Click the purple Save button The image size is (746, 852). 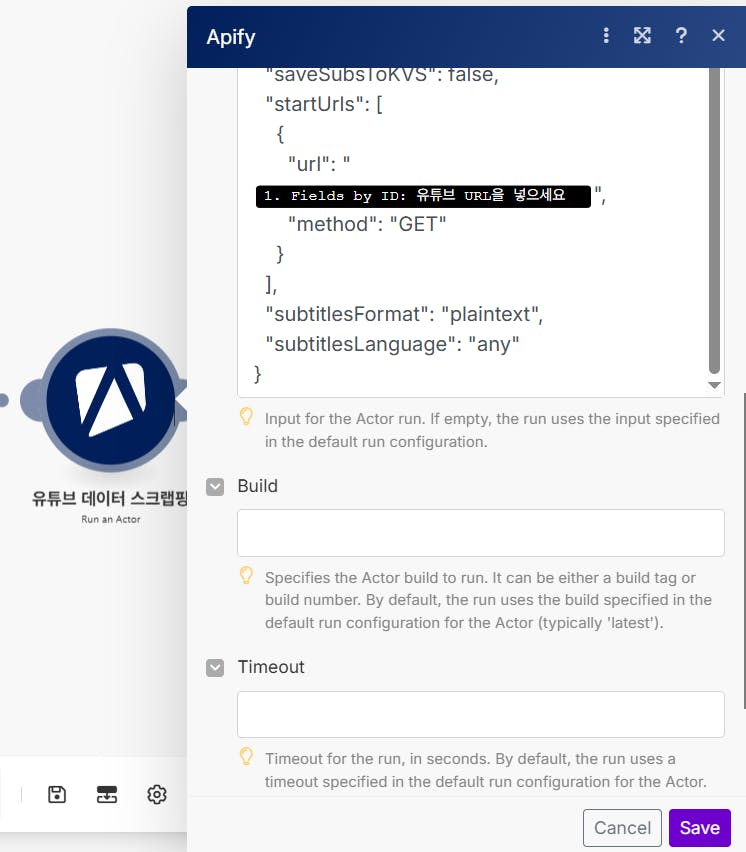(700, 828)
